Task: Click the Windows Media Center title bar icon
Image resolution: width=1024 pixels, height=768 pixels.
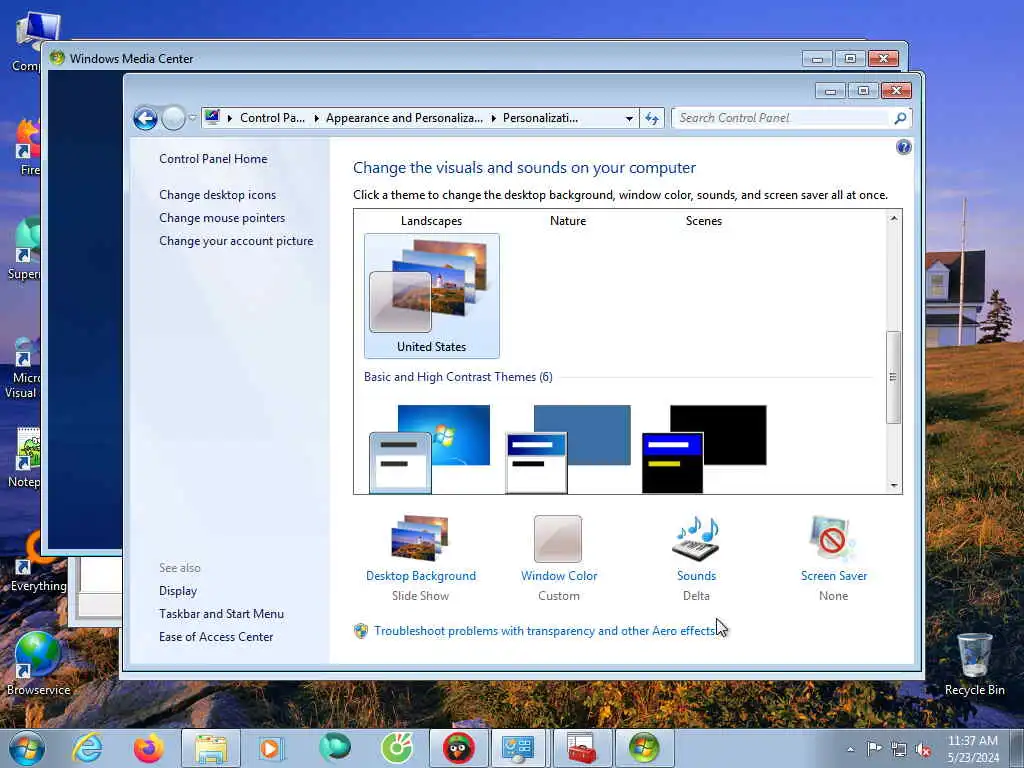Action: tap(57, 58)
